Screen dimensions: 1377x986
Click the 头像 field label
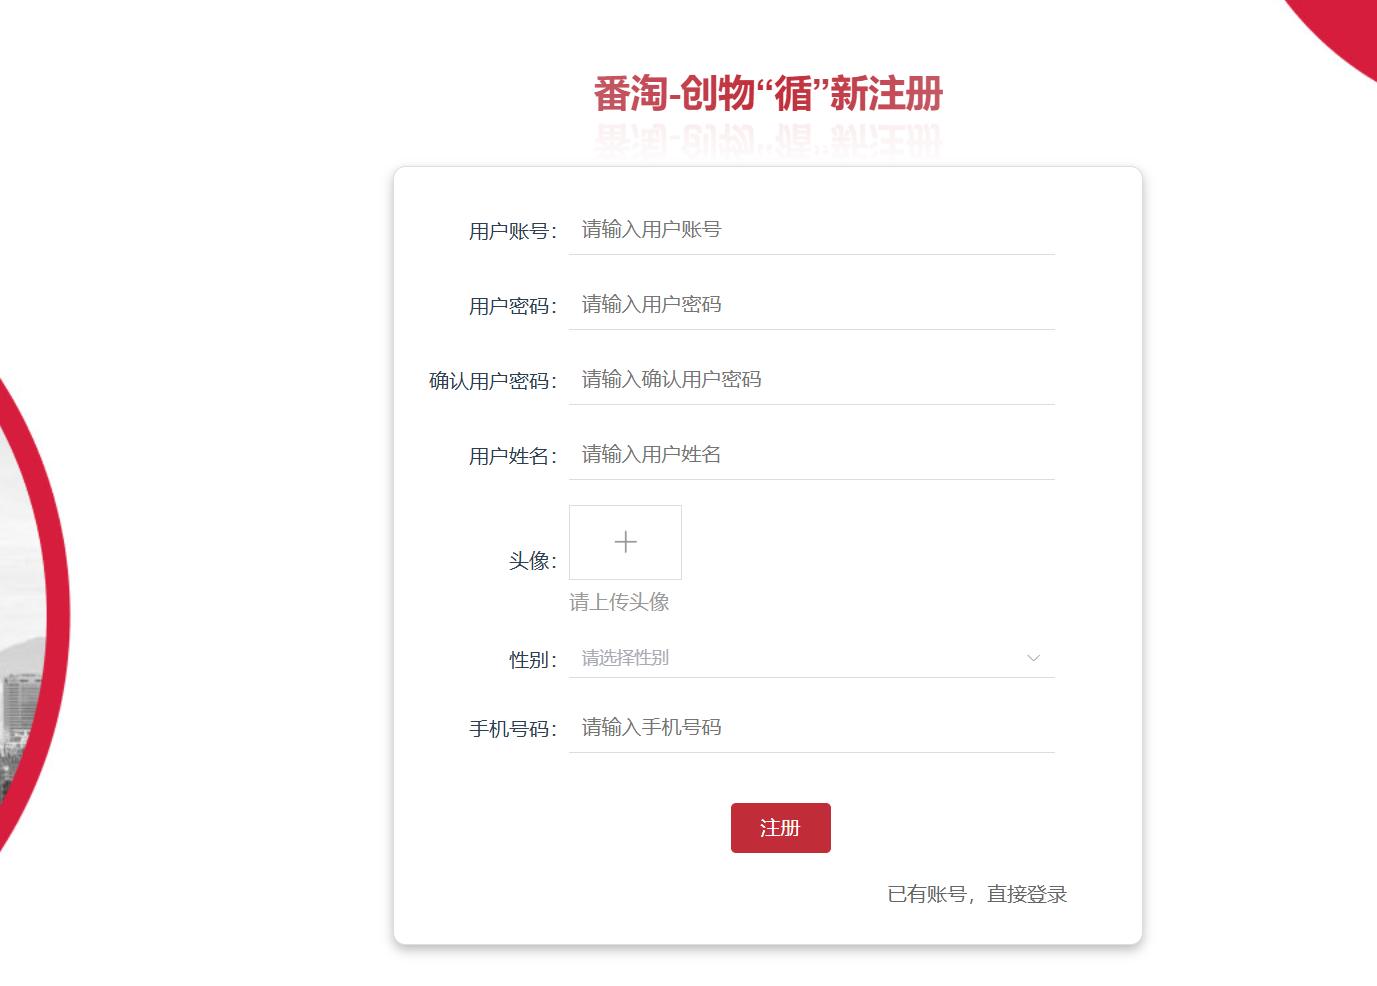click(532, 562)
